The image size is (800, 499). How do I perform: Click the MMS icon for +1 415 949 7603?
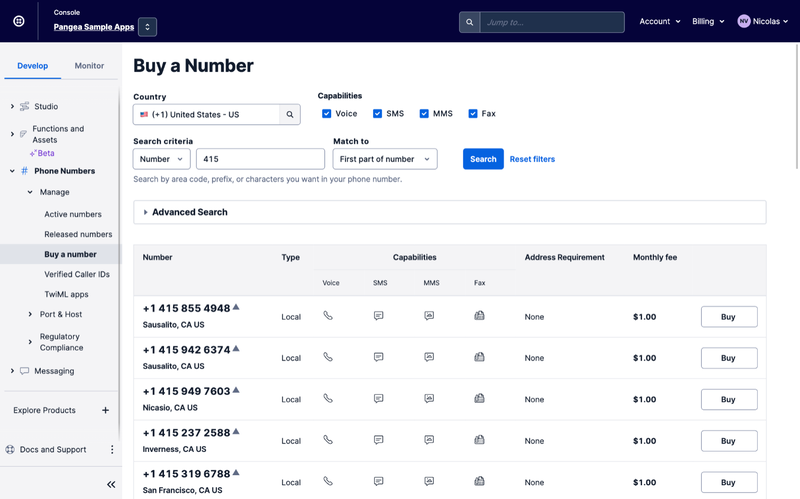(429, 399)
